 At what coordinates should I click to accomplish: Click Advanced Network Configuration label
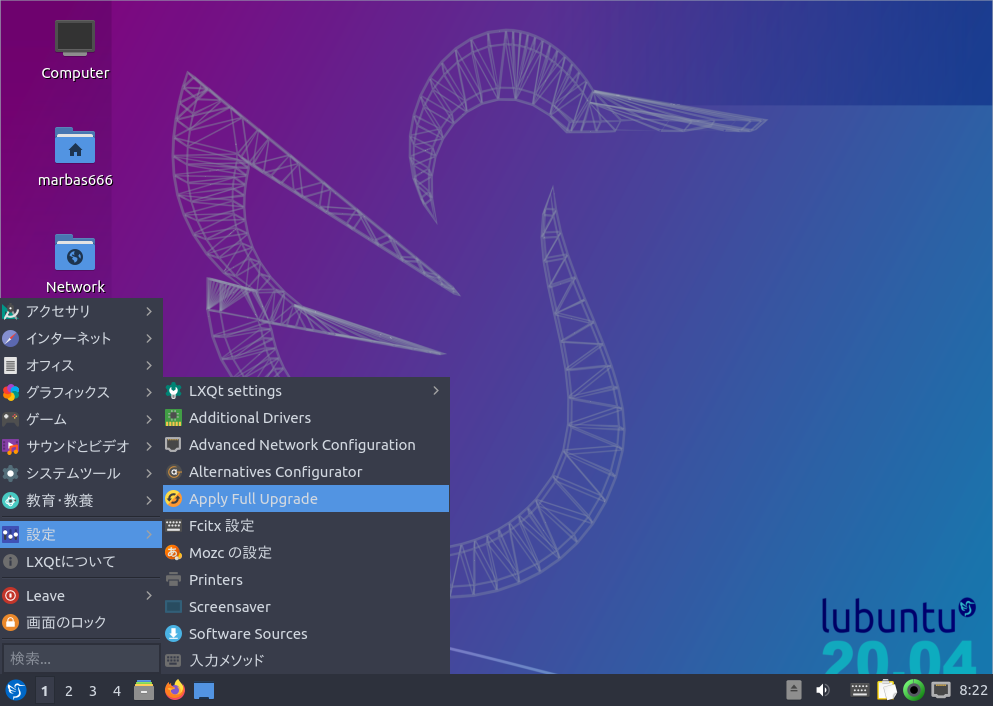click(x=302, y=445)
